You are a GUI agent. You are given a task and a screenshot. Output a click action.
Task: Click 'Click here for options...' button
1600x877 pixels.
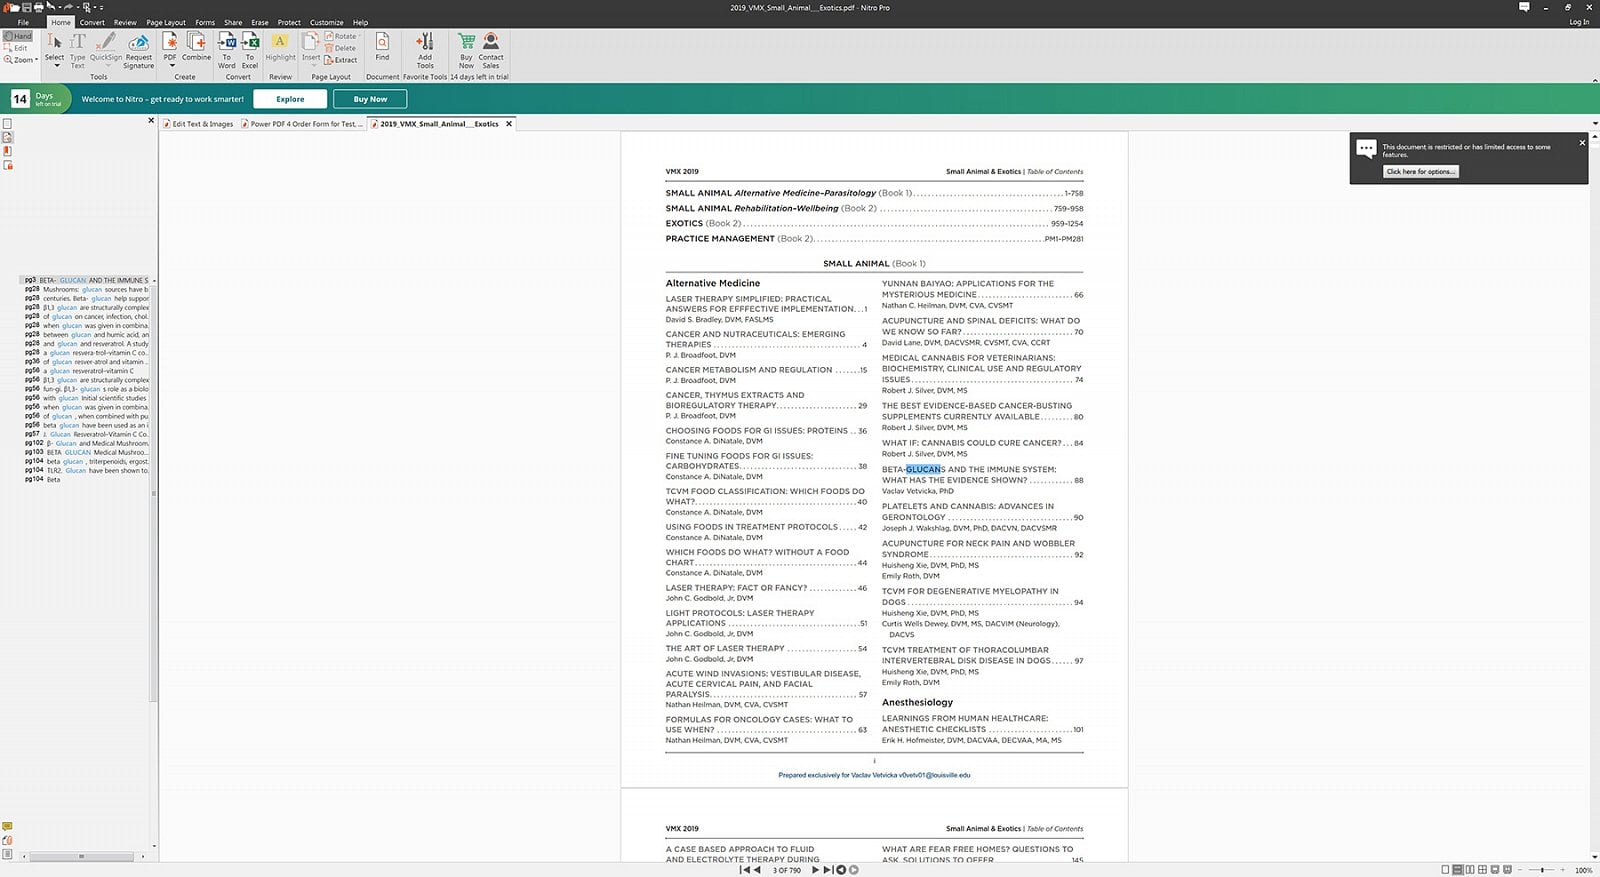[1421, 171]
